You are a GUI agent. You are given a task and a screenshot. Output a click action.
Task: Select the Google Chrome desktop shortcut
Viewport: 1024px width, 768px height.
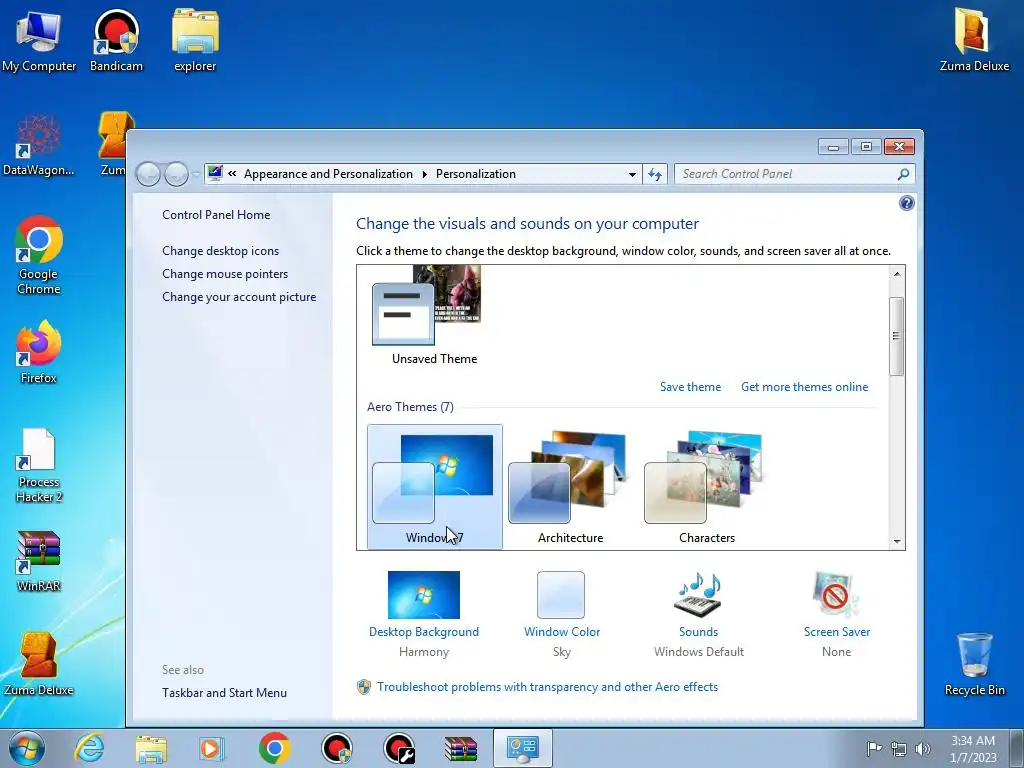point(39,256)
